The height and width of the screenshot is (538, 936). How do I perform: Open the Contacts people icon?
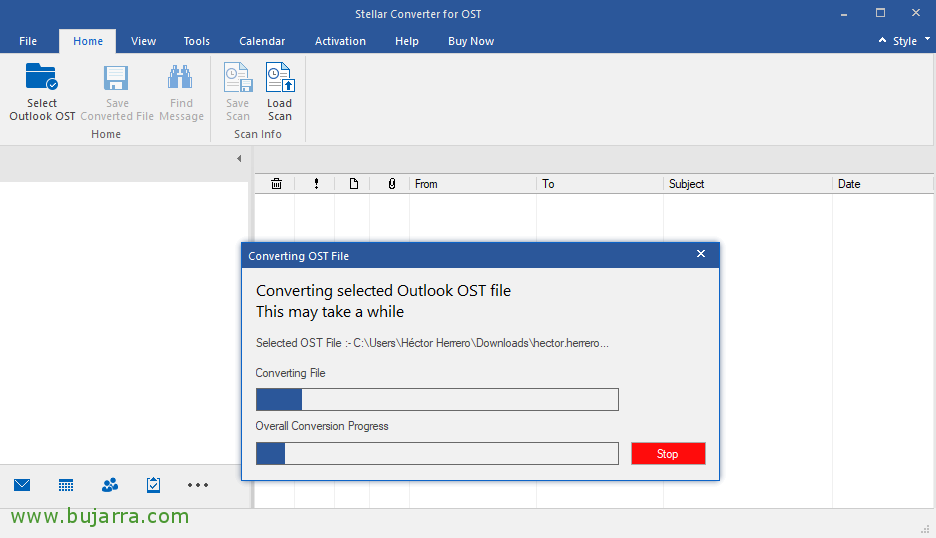(110, 485)
